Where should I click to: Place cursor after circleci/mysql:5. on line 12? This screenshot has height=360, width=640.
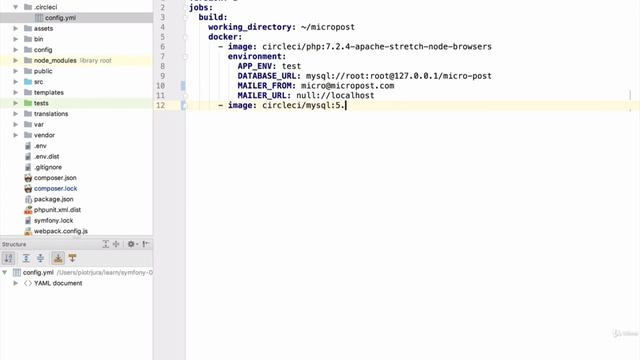(346, 105)
